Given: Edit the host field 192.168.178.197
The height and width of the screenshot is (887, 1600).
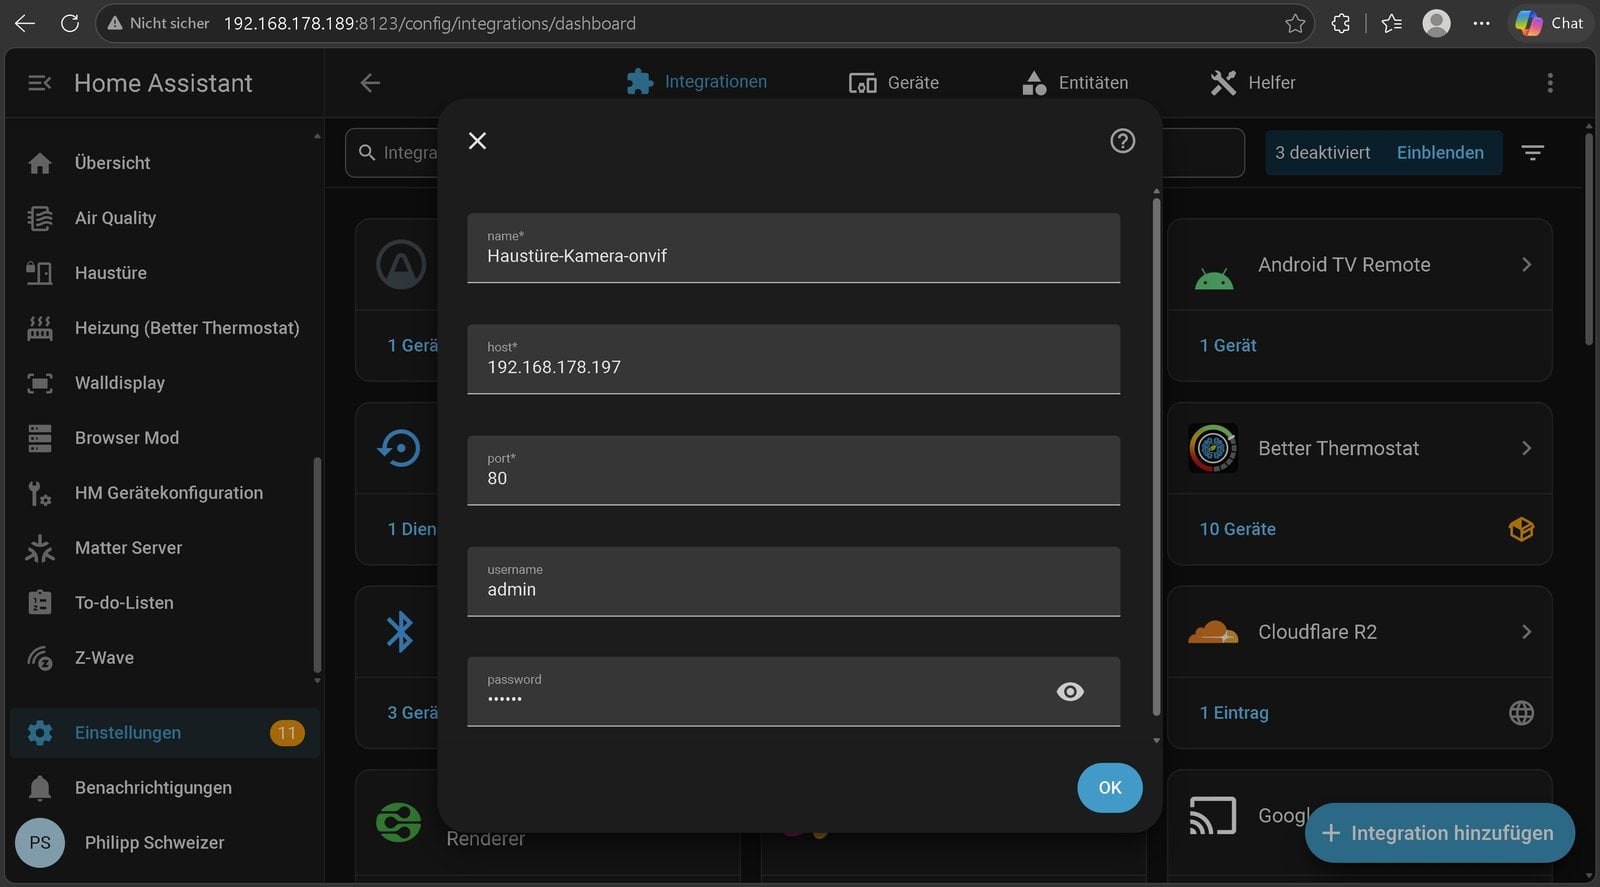Looking at the screenshot, I should [x=793, y=359].
